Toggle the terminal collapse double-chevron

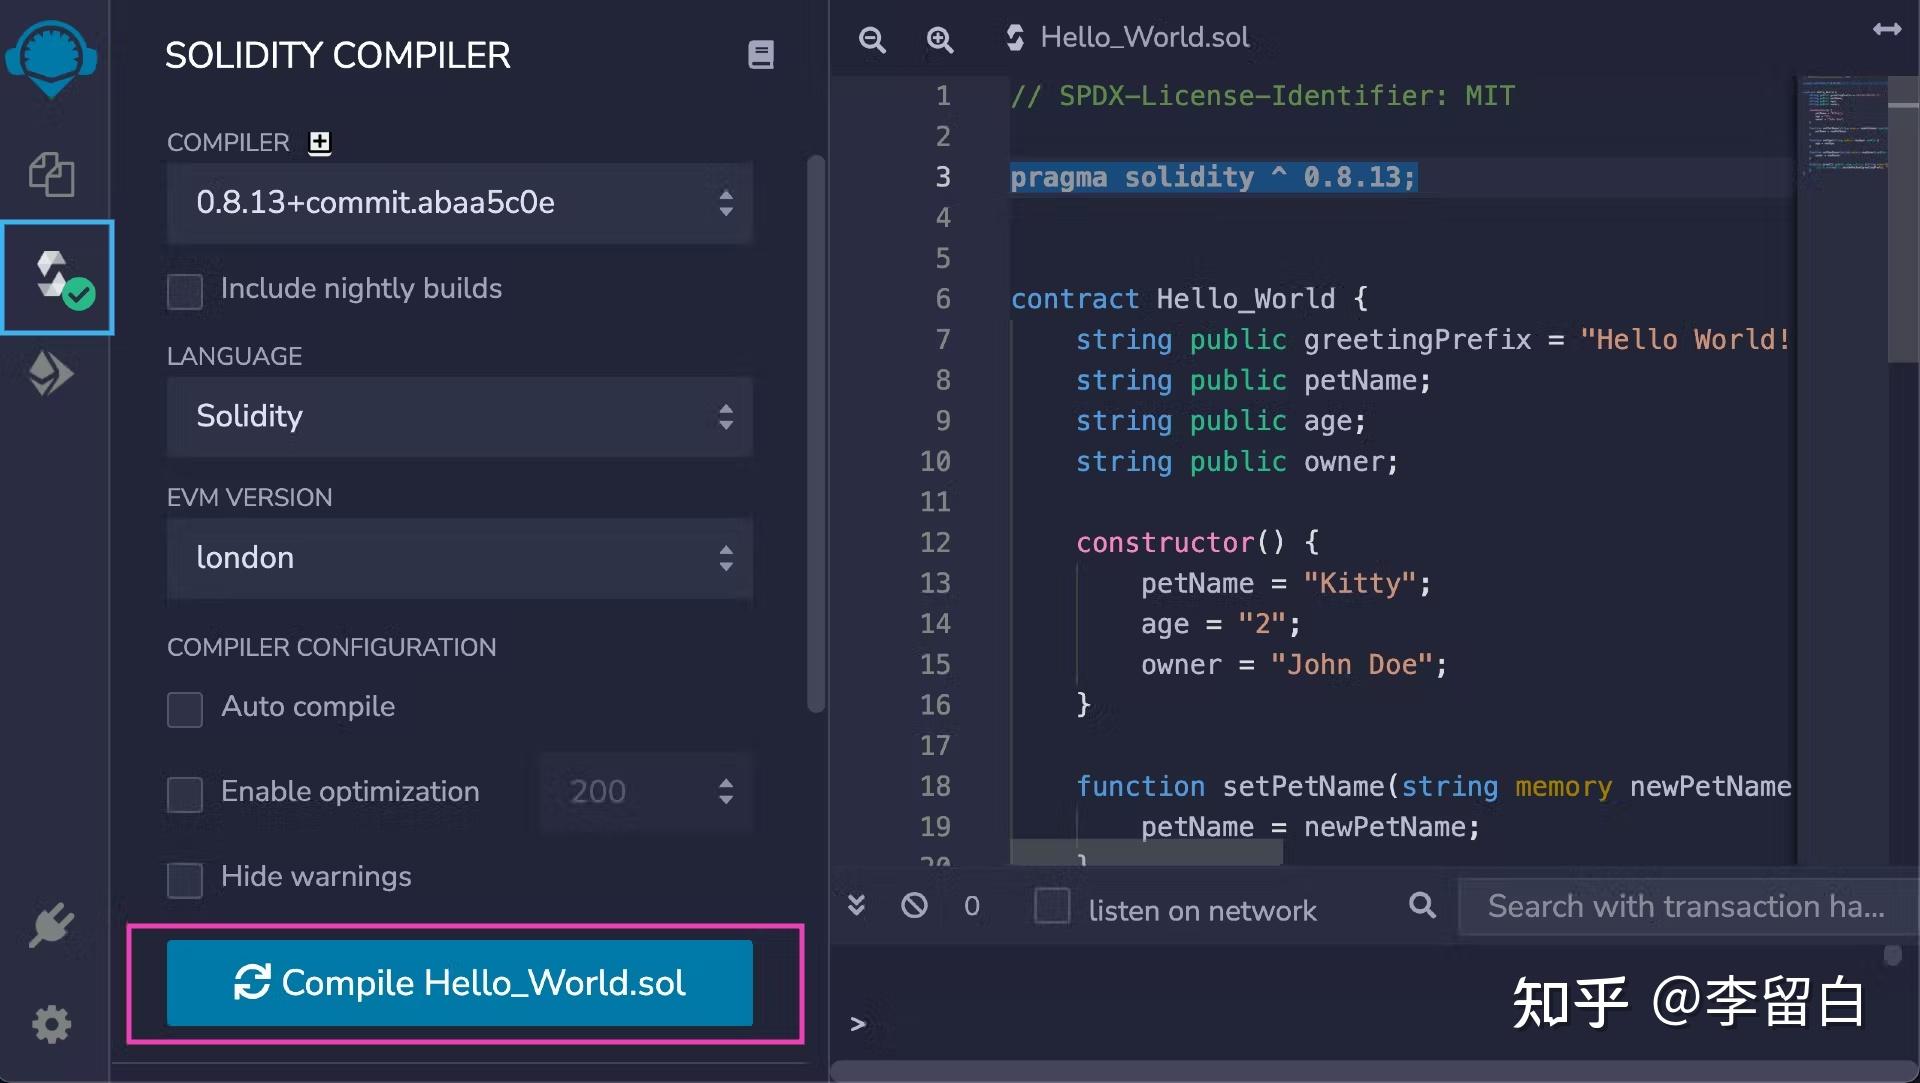(x=856, y=906)
